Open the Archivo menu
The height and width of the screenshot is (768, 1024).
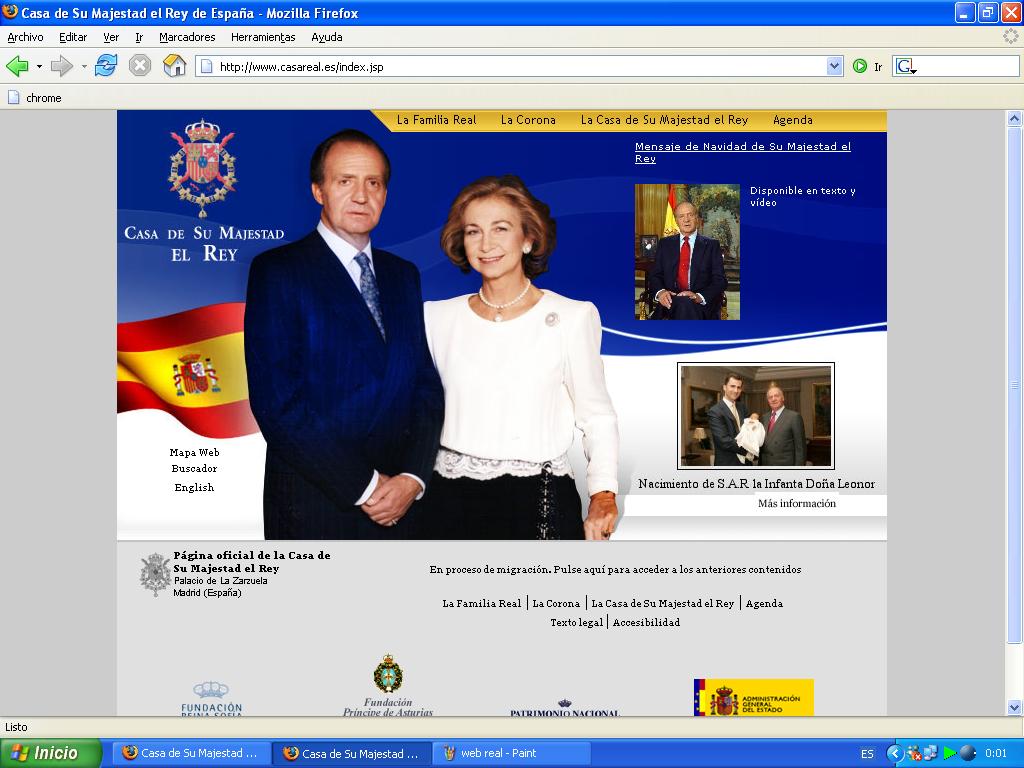pos(25,37)
